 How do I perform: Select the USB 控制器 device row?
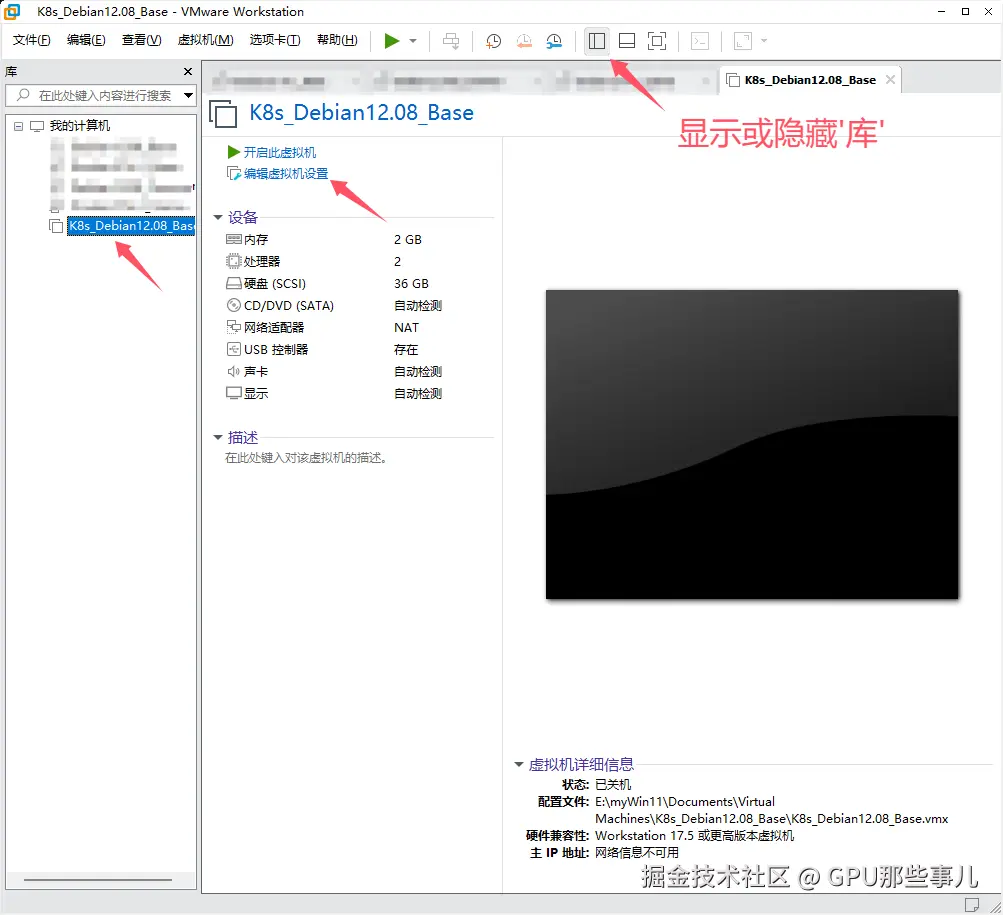click(333, 349)
